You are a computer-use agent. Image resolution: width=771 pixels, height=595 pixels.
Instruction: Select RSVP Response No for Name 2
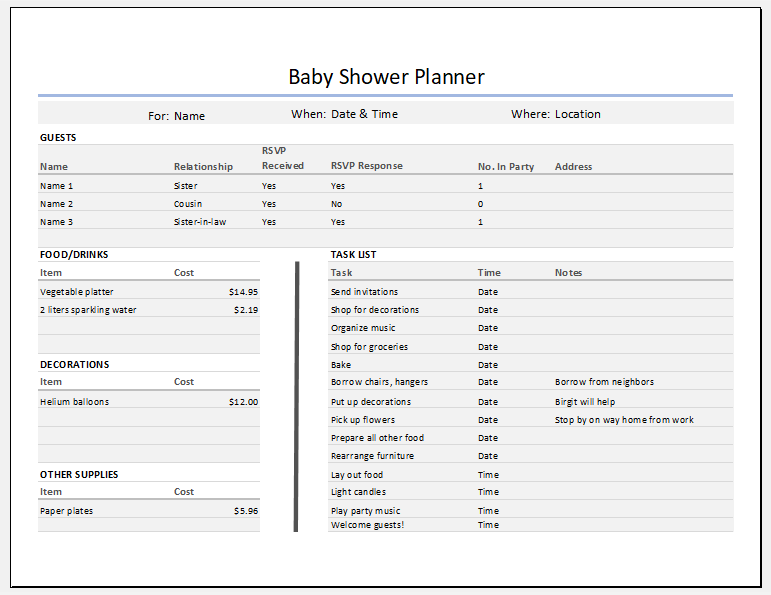336,204
